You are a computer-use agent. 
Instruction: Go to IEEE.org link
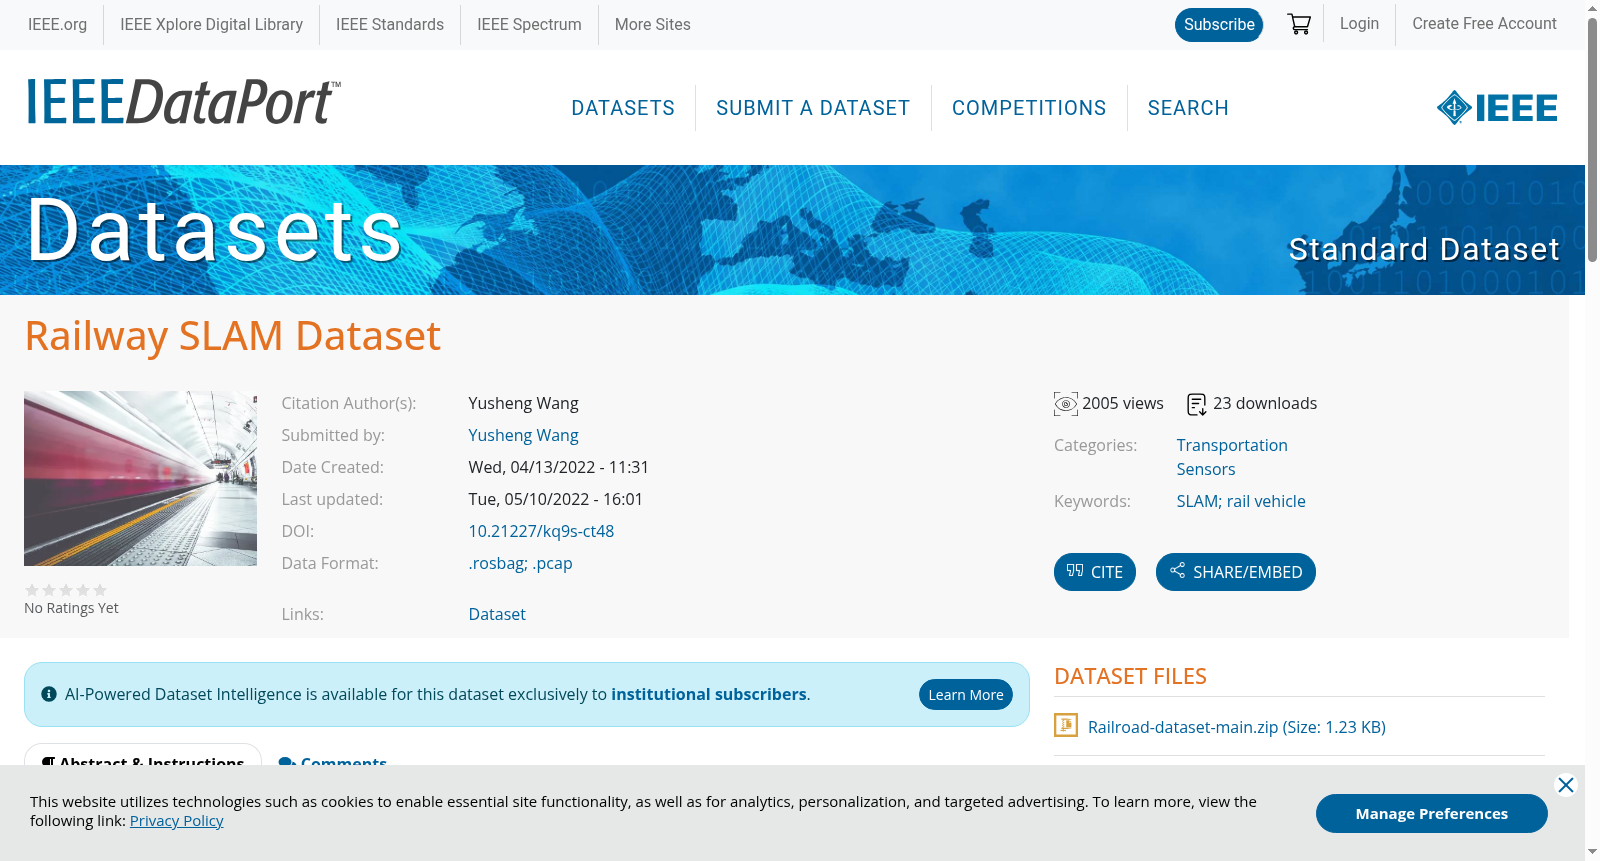tap(57, 24)
